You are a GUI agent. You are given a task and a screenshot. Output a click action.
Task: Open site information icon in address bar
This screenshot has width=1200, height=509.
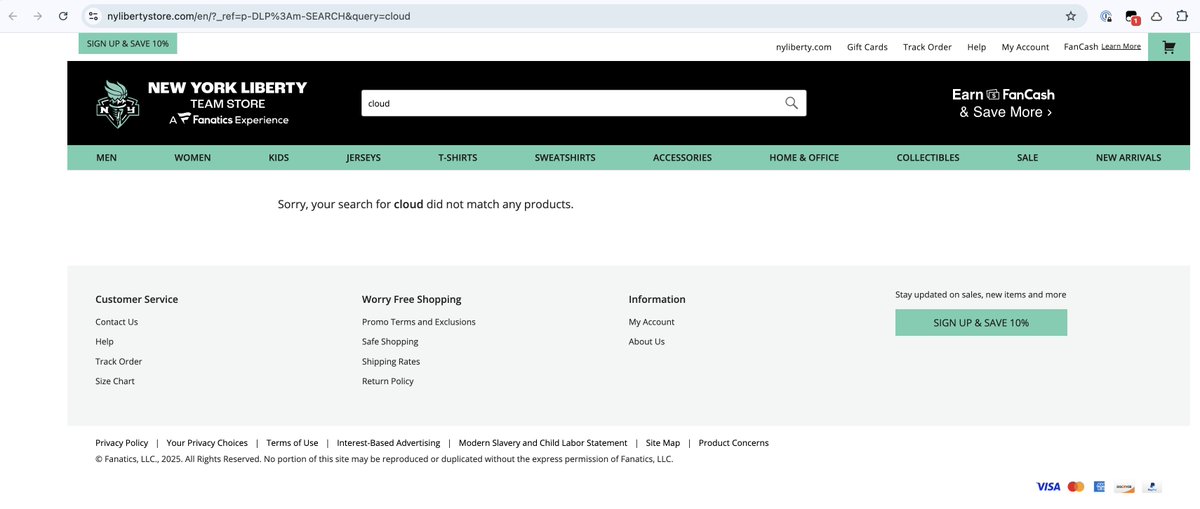(93, 16)
